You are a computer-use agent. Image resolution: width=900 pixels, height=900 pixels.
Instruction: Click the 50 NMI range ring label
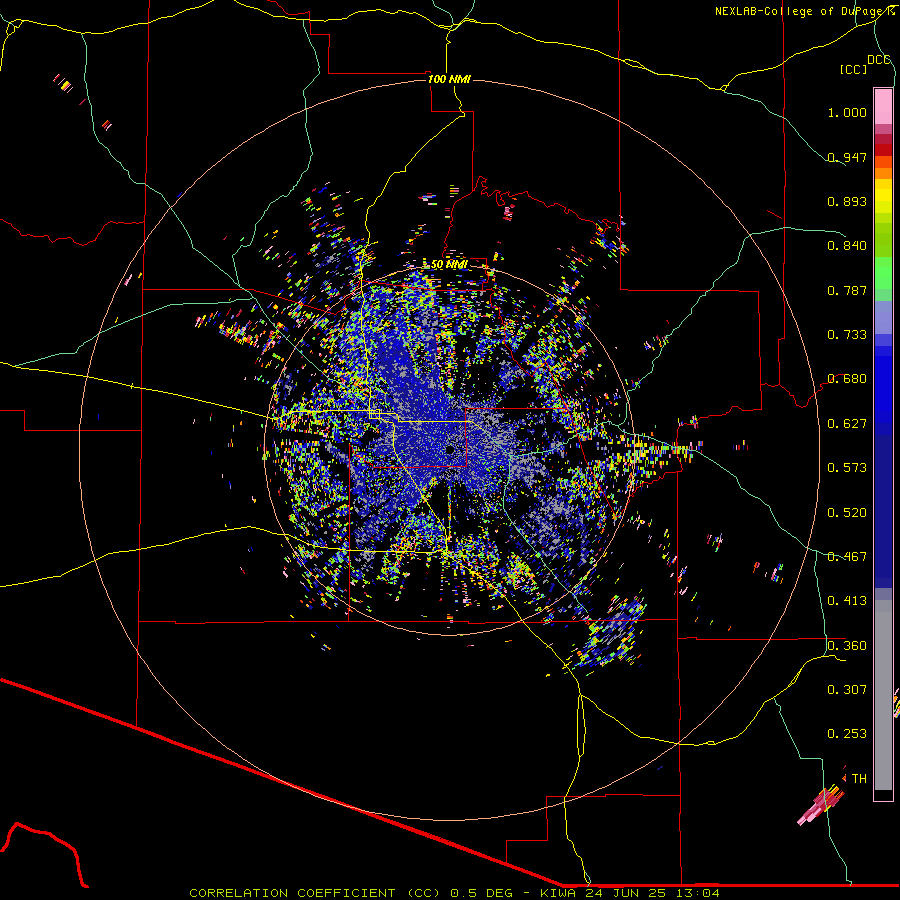[x=449, y=265]
